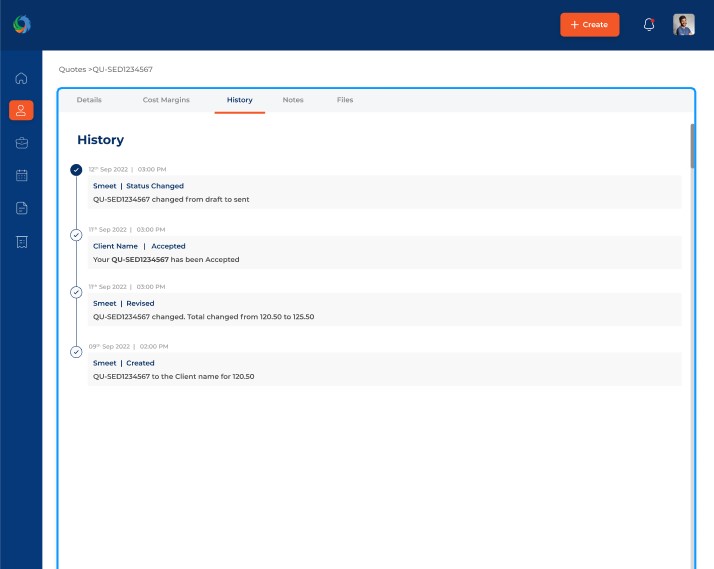
Task: Click the Accepted event timeline checkmark
Action: tap(77, 234)
